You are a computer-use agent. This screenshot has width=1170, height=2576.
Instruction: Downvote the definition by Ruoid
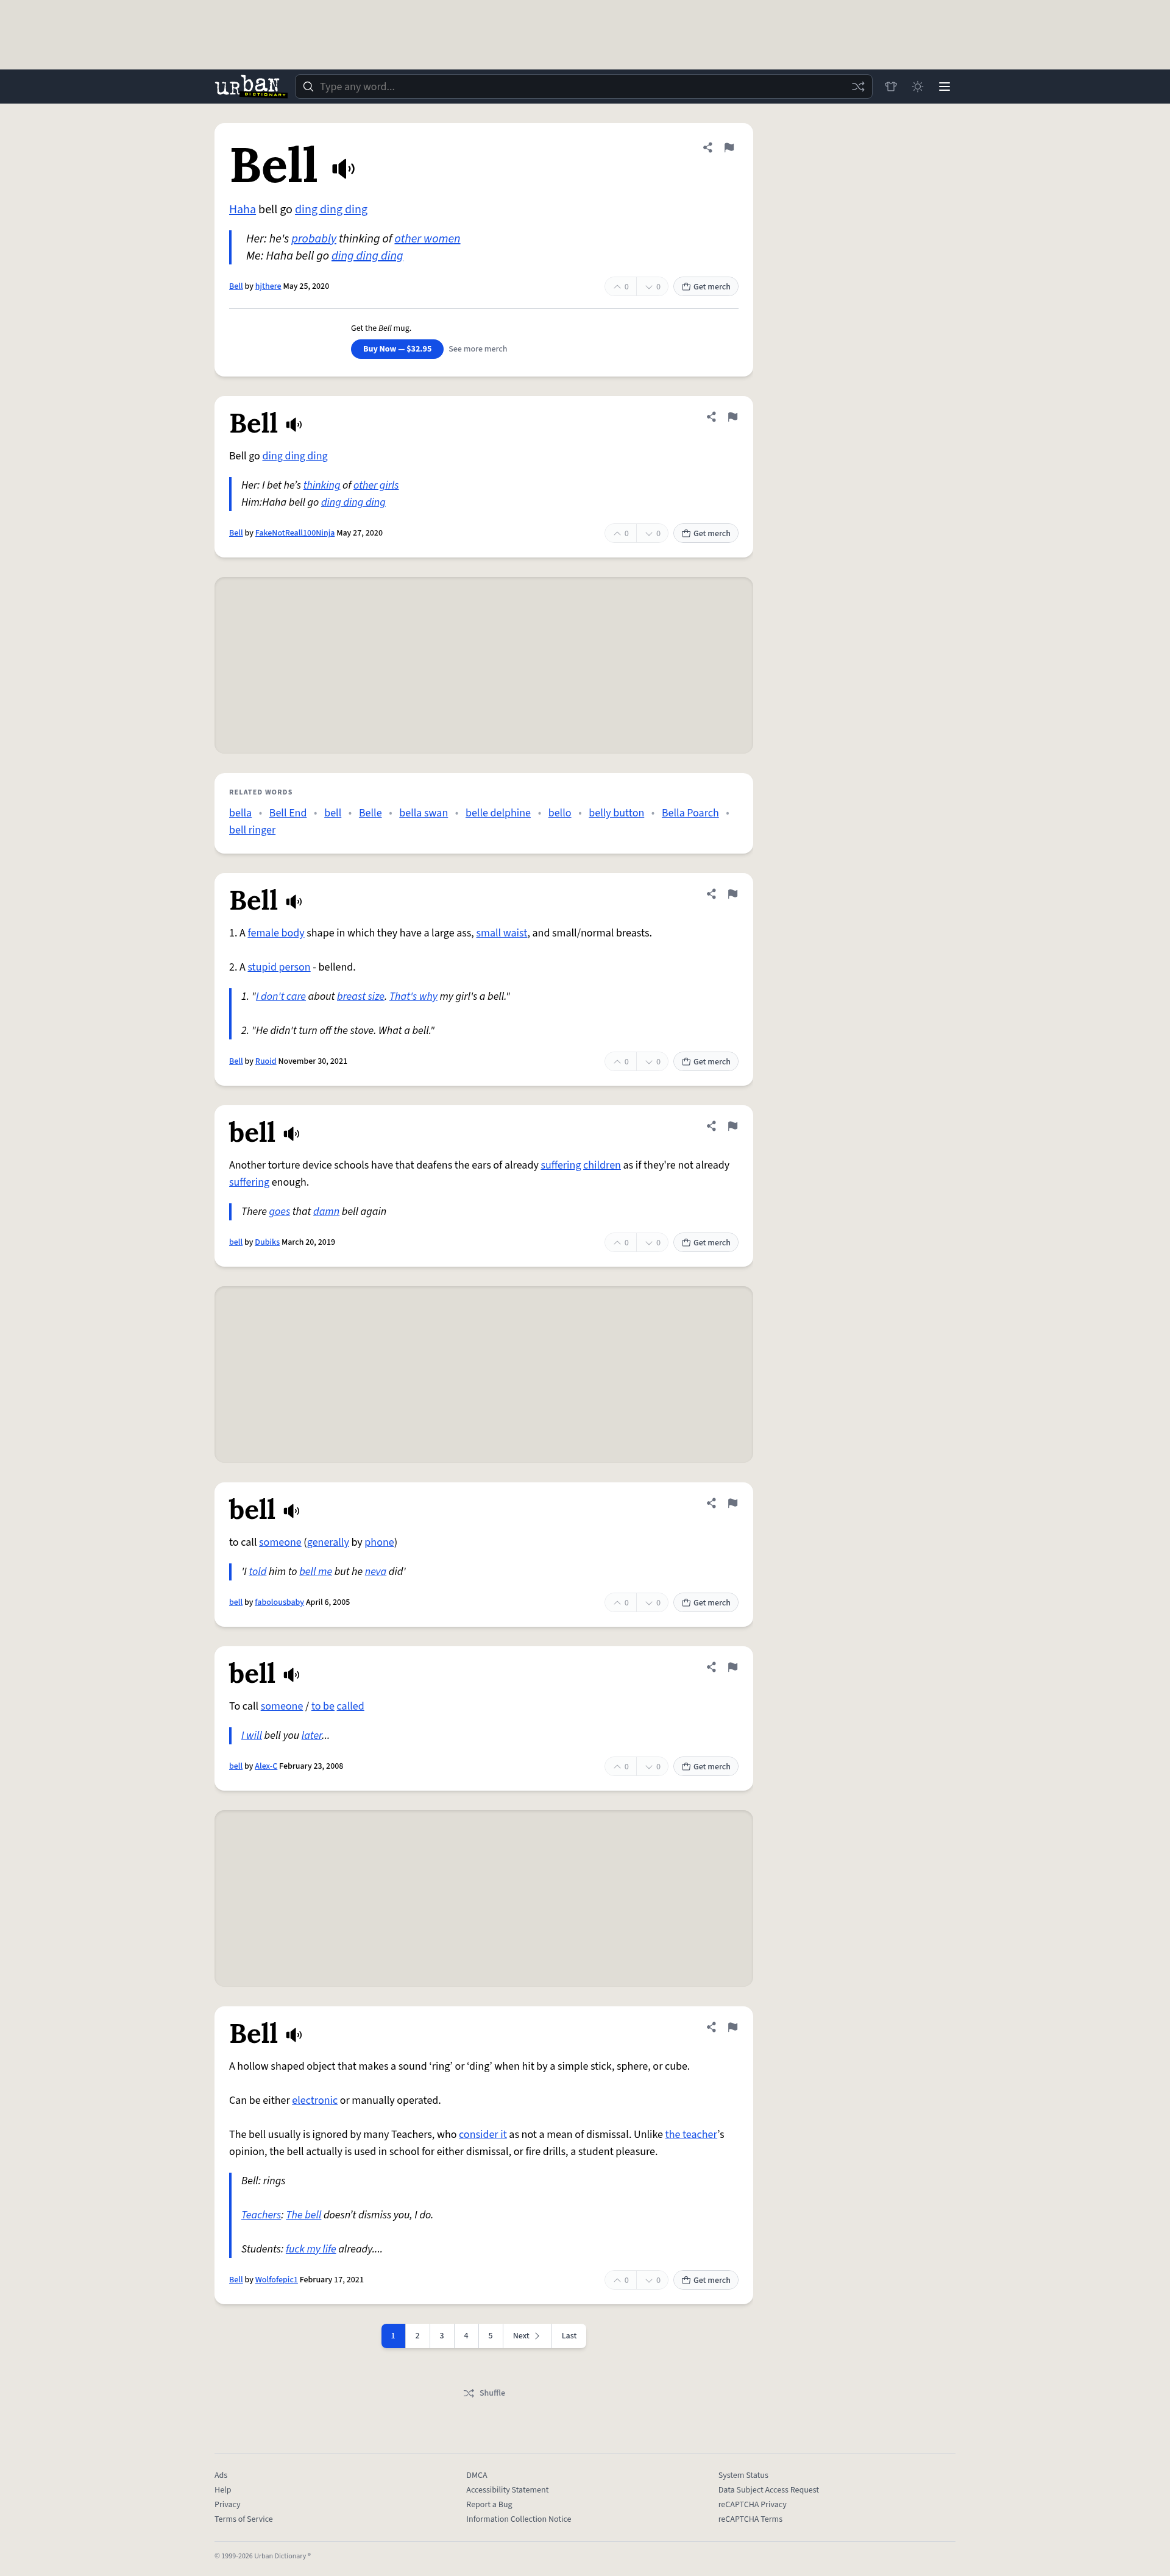[x=652, y=1062]
